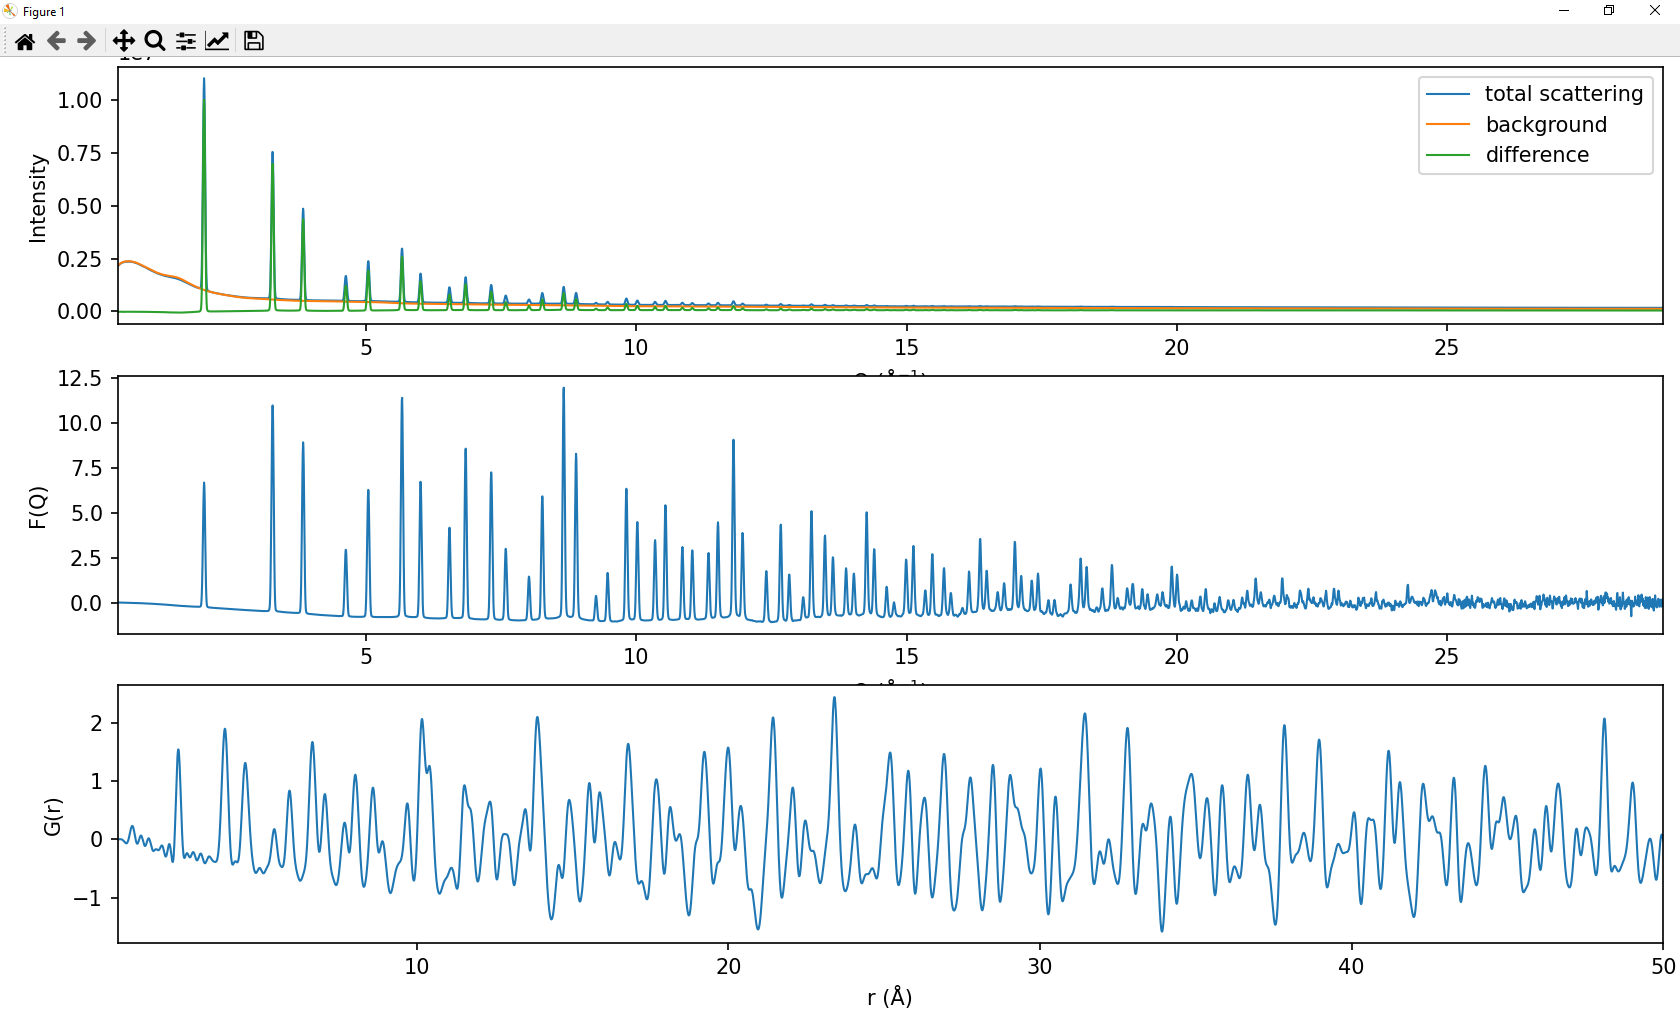The height and width of the screenshot is (1010, 1680).
Task: Restore down the figure window
Action: click(1608, 10)
